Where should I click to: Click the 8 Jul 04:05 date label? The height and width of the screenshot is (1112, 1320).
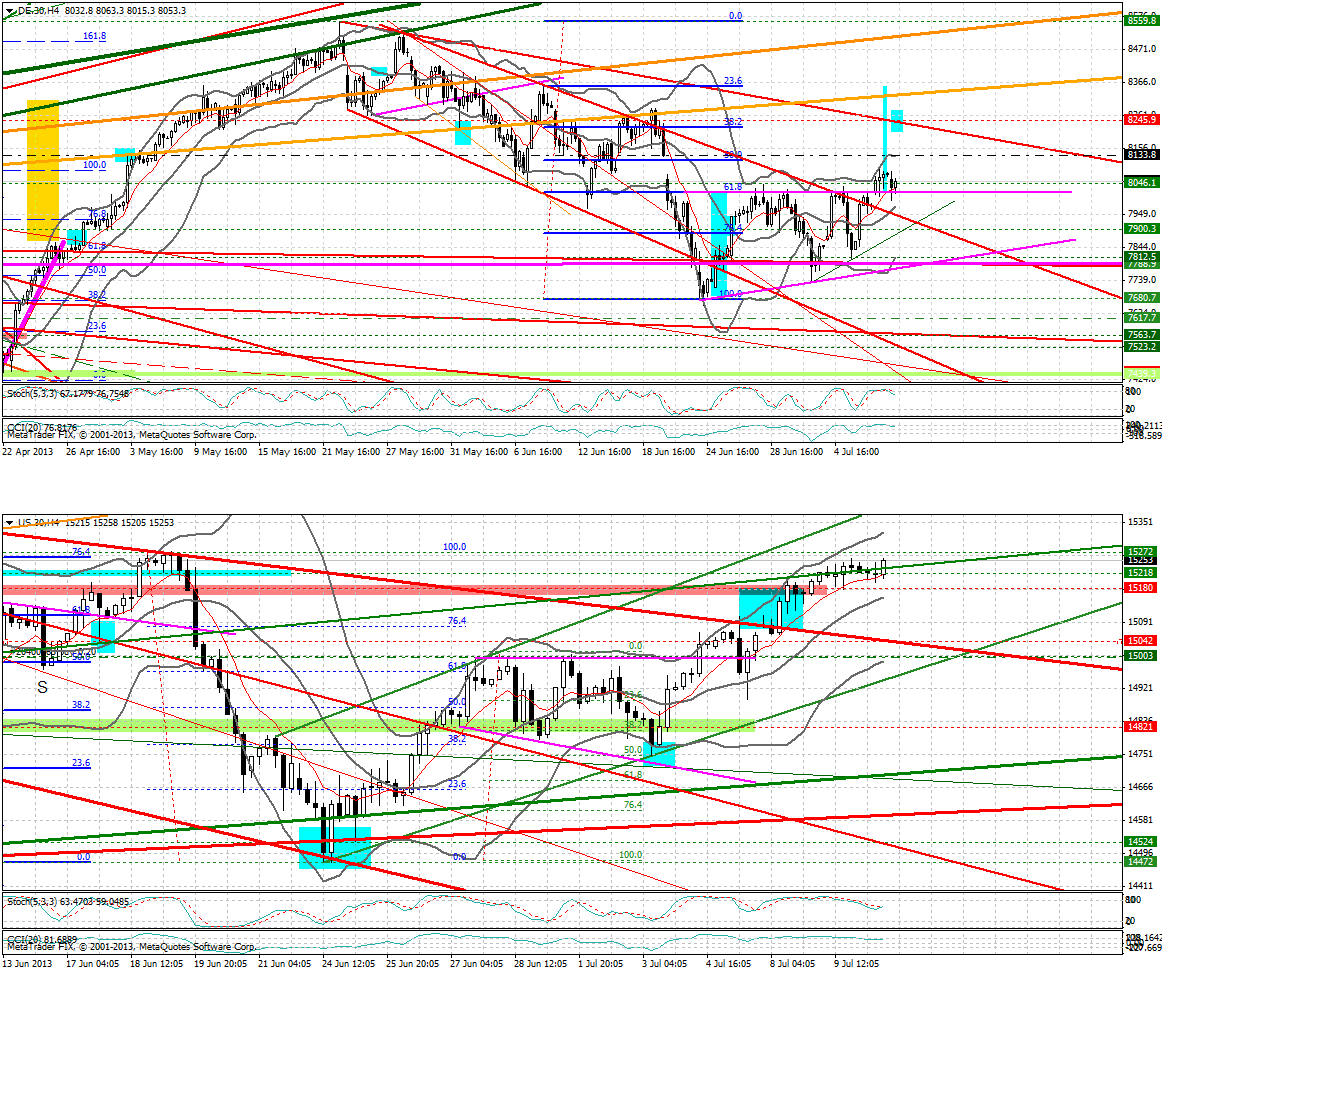(x=793, y=963)
